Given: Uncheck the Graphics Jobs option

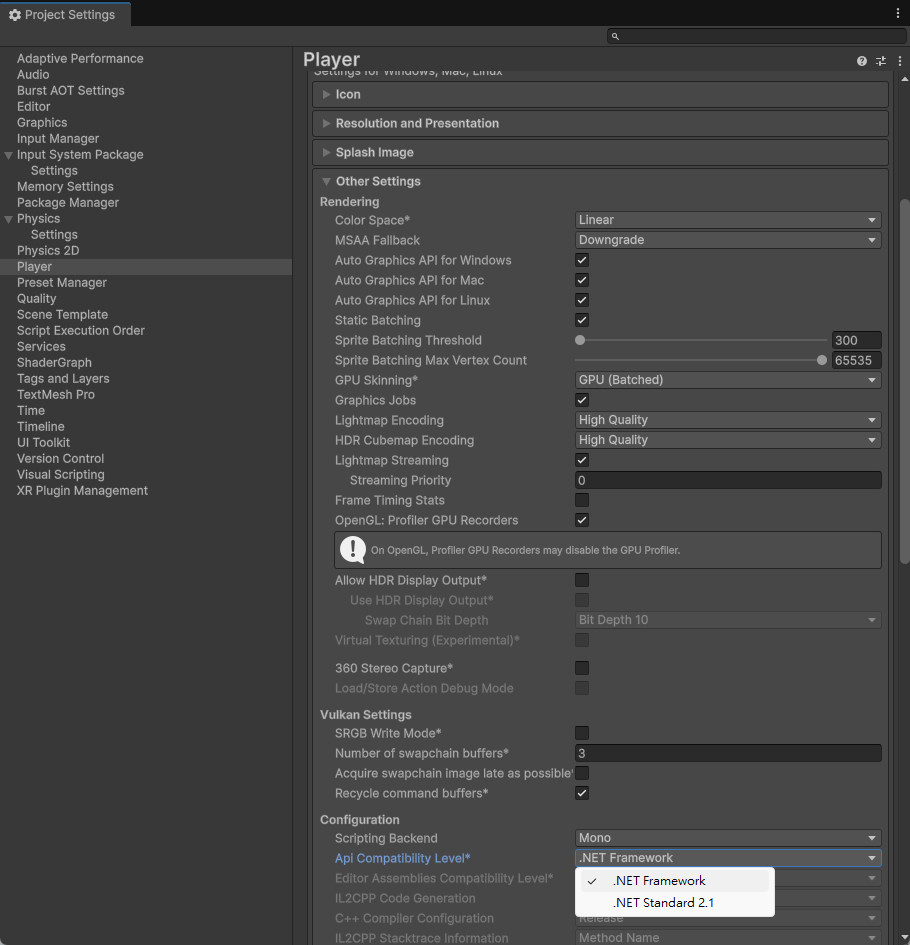Looking at the screenshot, I should click(582, 400).
